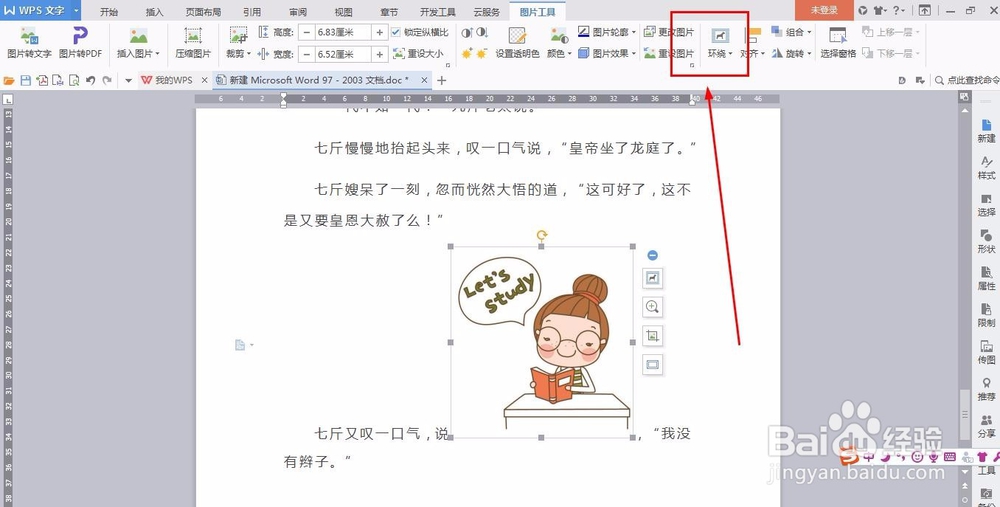Open the 传图 upload picture panel in sidebar
The width and height of the screenshot is (1000, 507).
coord(986,353)
